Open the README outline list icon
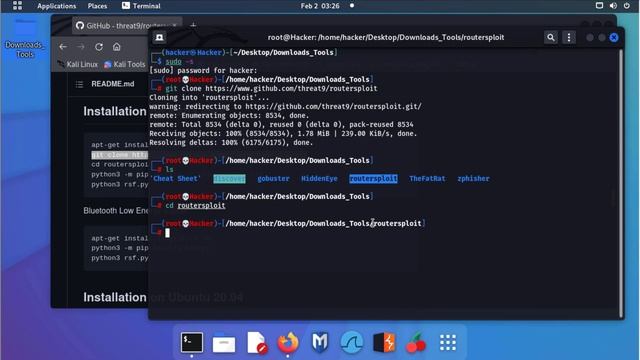 click(x=79, y=84)
